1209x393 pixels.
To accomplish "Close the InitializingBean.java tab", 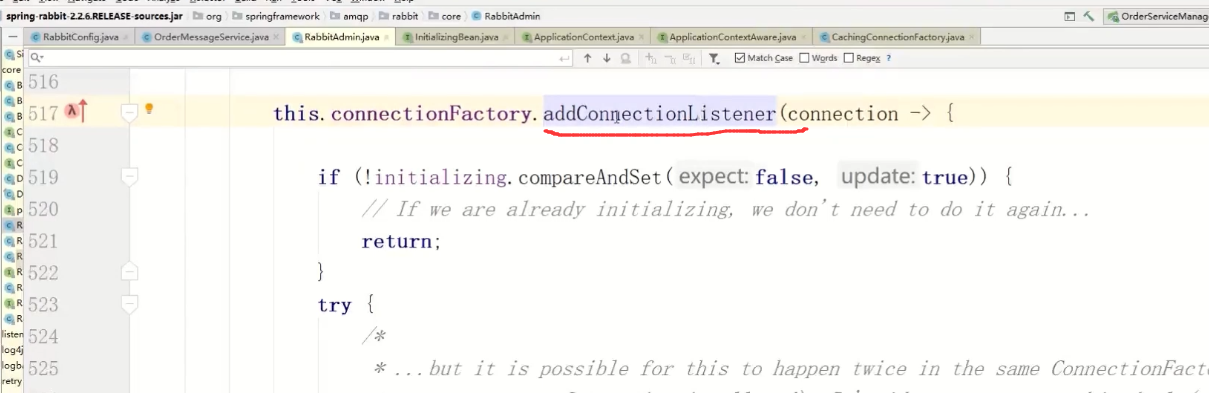I will click(x=506, y=37).
